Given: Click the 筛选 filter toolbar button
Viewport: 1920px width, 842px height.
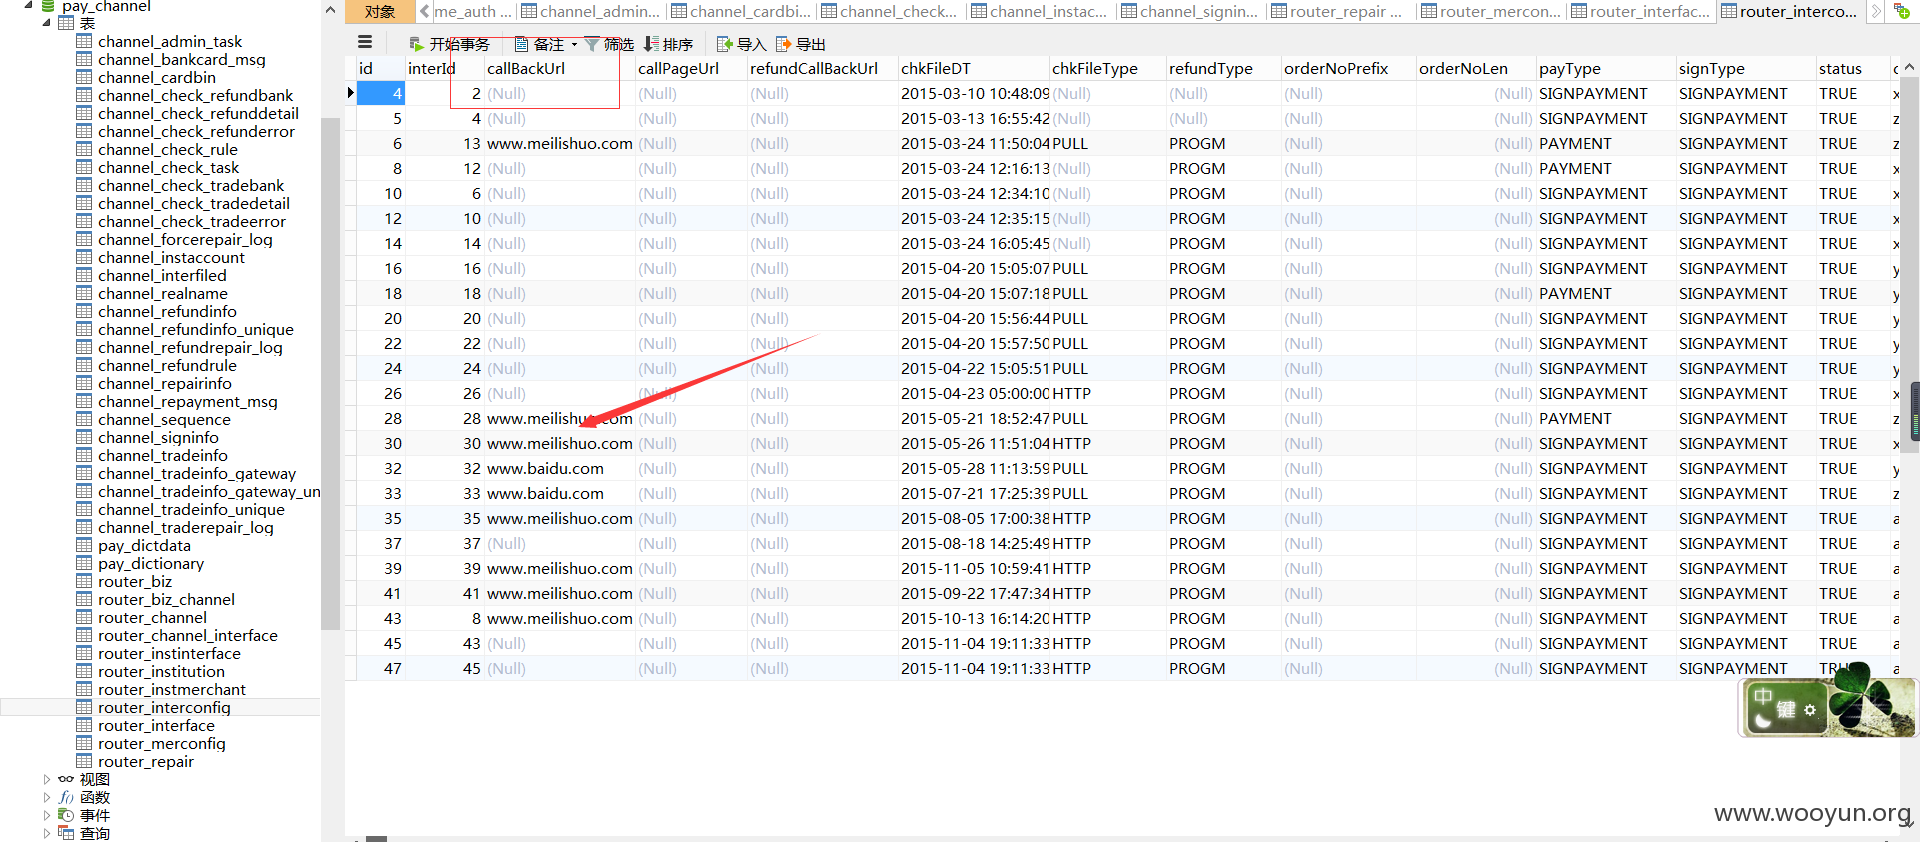Looking at the screenshot, I should tap(609, 44).
